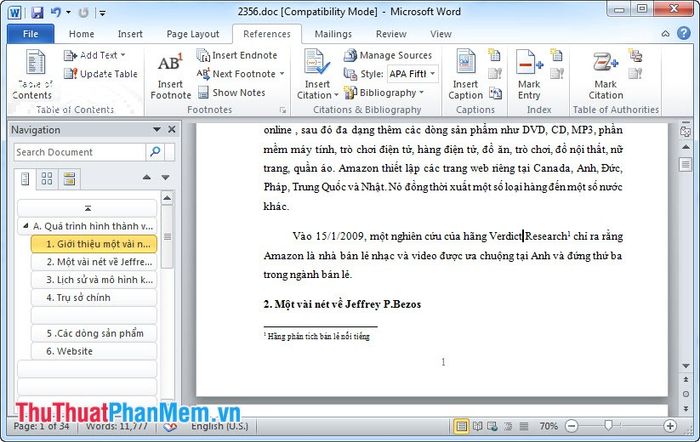Click the Redo icon
This screenshot has height=442, width=700.
[83, 13]
